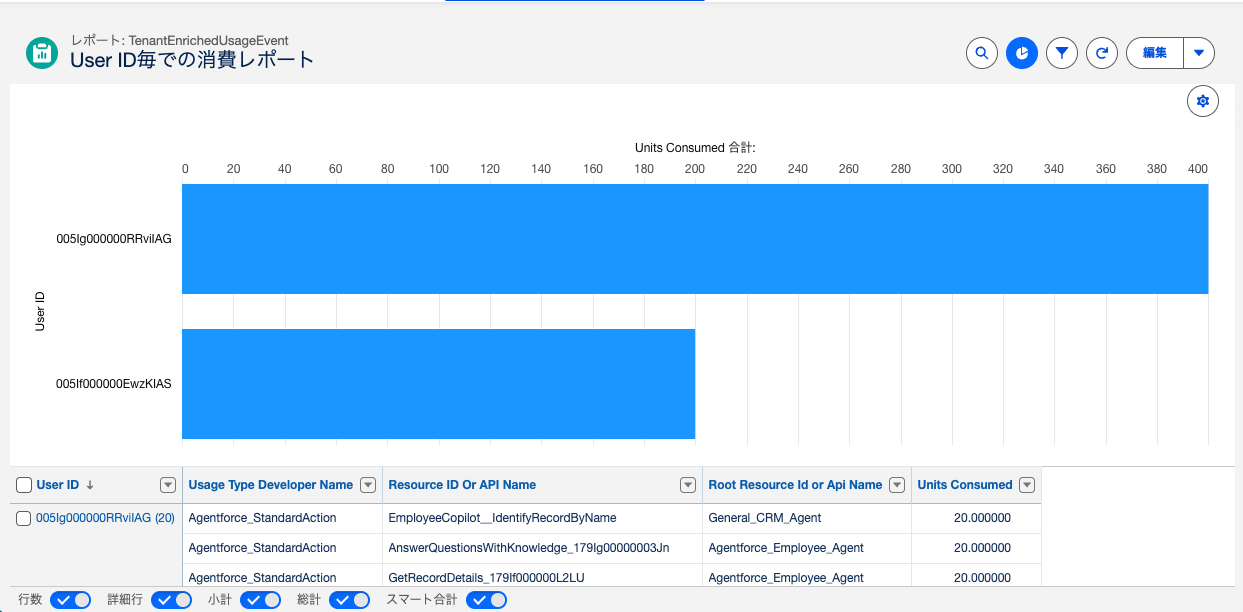The height and width of the screenshot is (612, 1243).
Task: Open Units Consumed column dropdown
Action: pos(1027,485)
